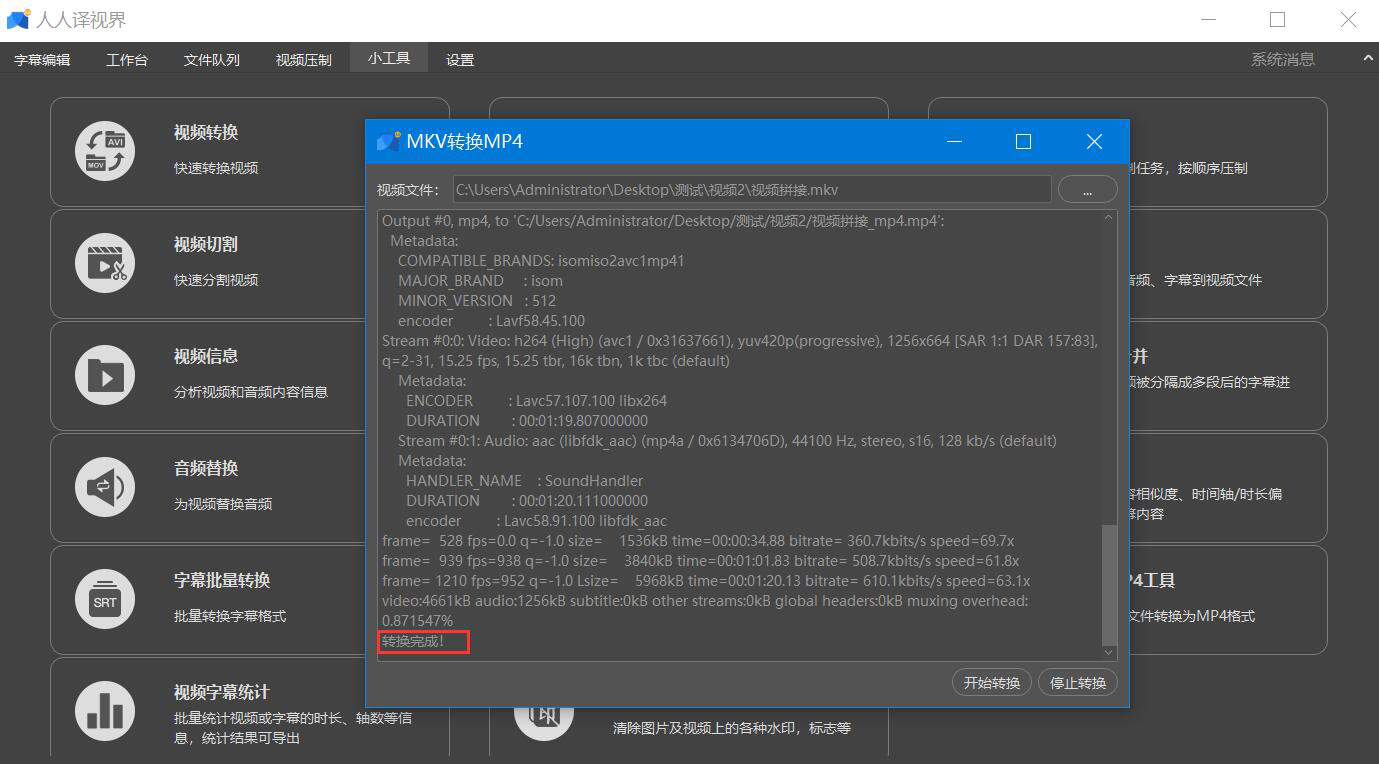Switch to the 工作台 tab

tap(127, 60)
